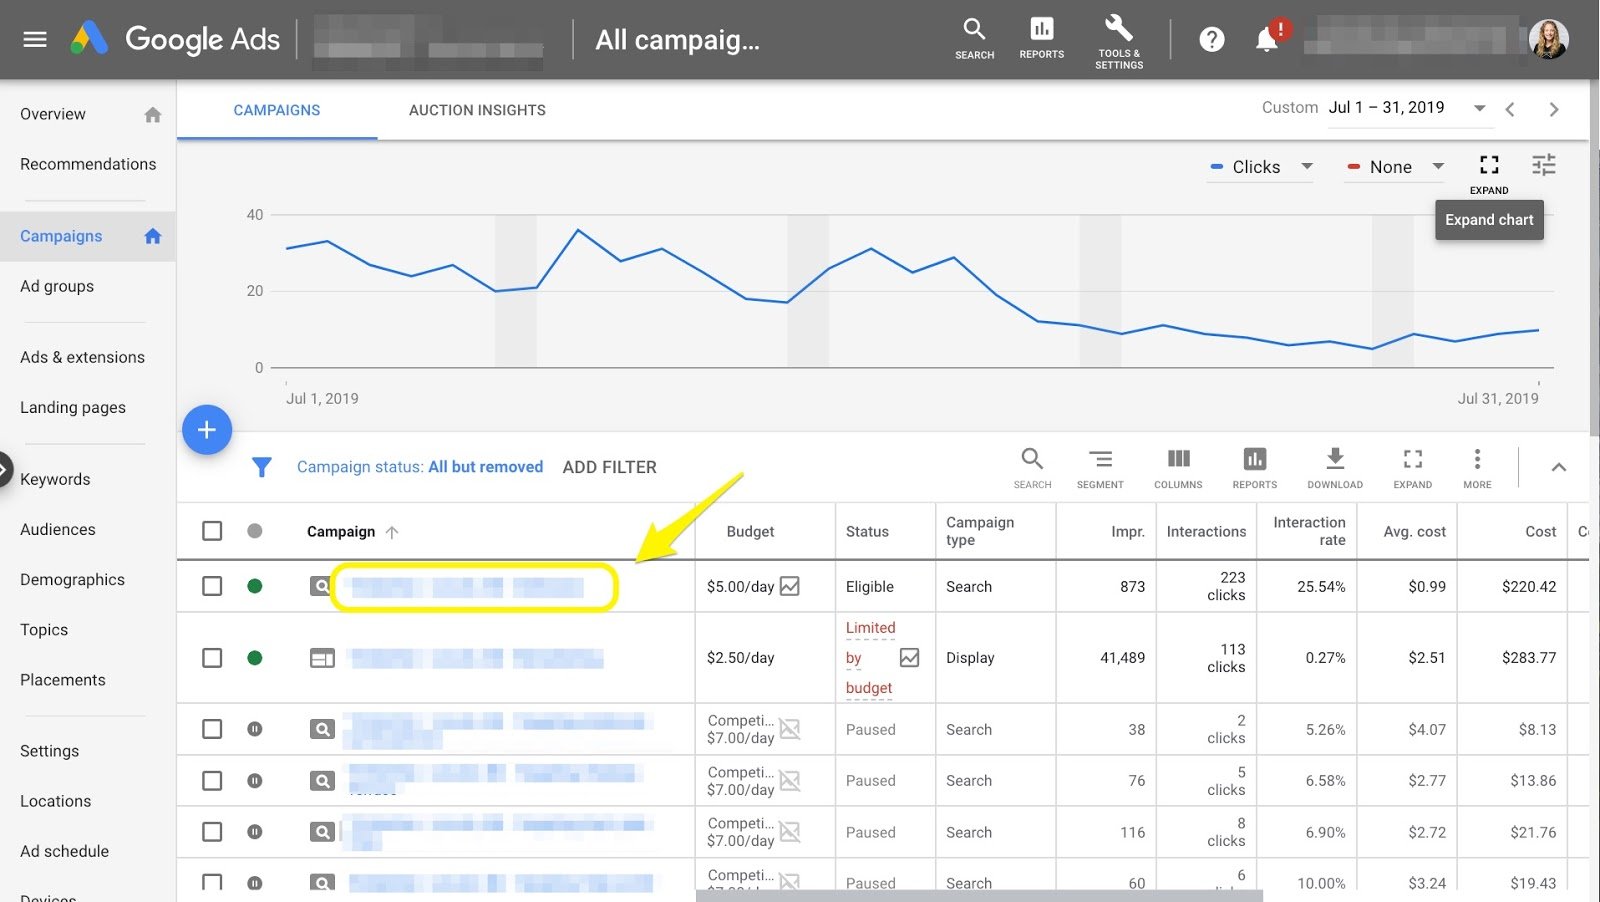Expand table to full screen
1600x902 pixels.
[1412, 468]
